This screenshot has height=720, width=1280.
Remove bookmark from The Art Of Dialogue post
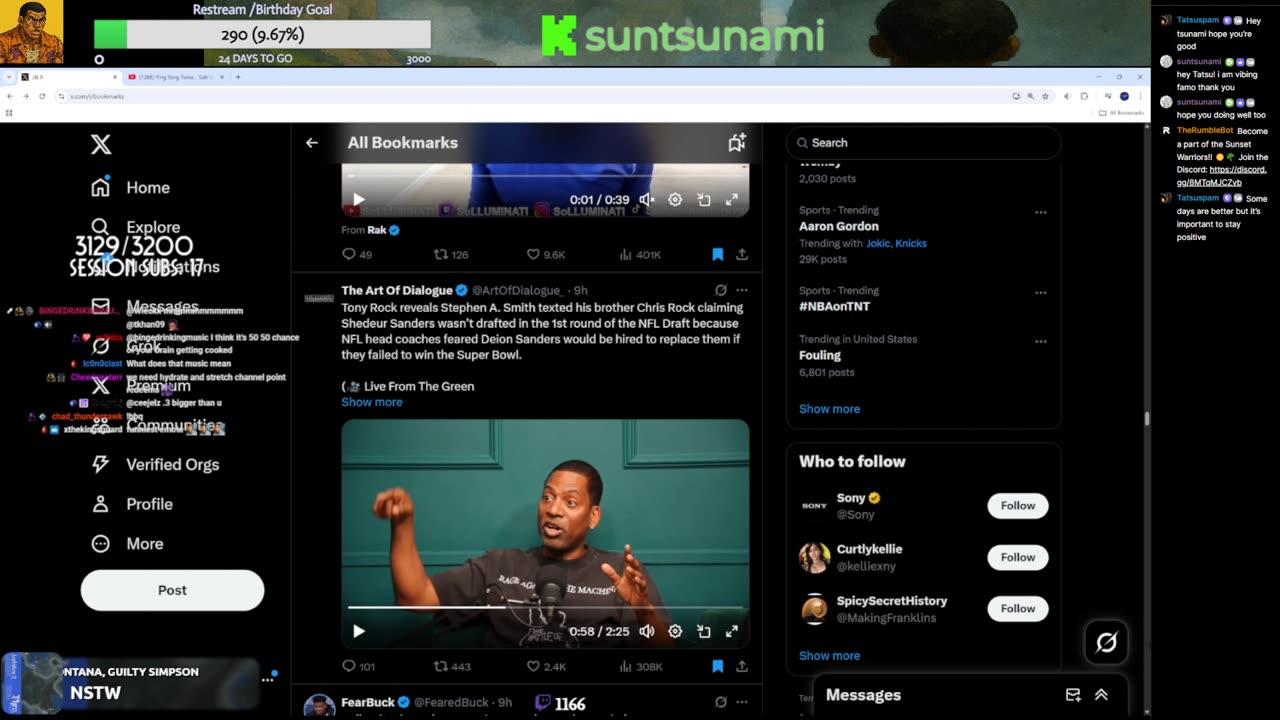pos(717,666)
